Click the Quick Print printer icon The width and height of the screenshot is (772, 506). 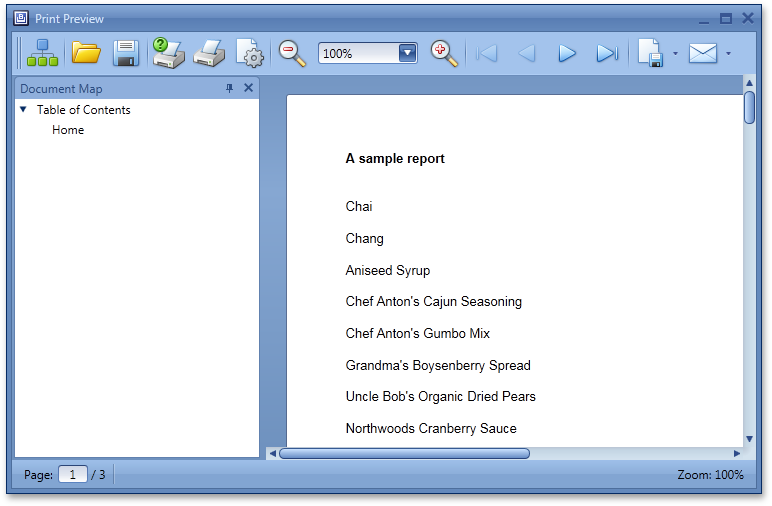click(x=209, y=53)
